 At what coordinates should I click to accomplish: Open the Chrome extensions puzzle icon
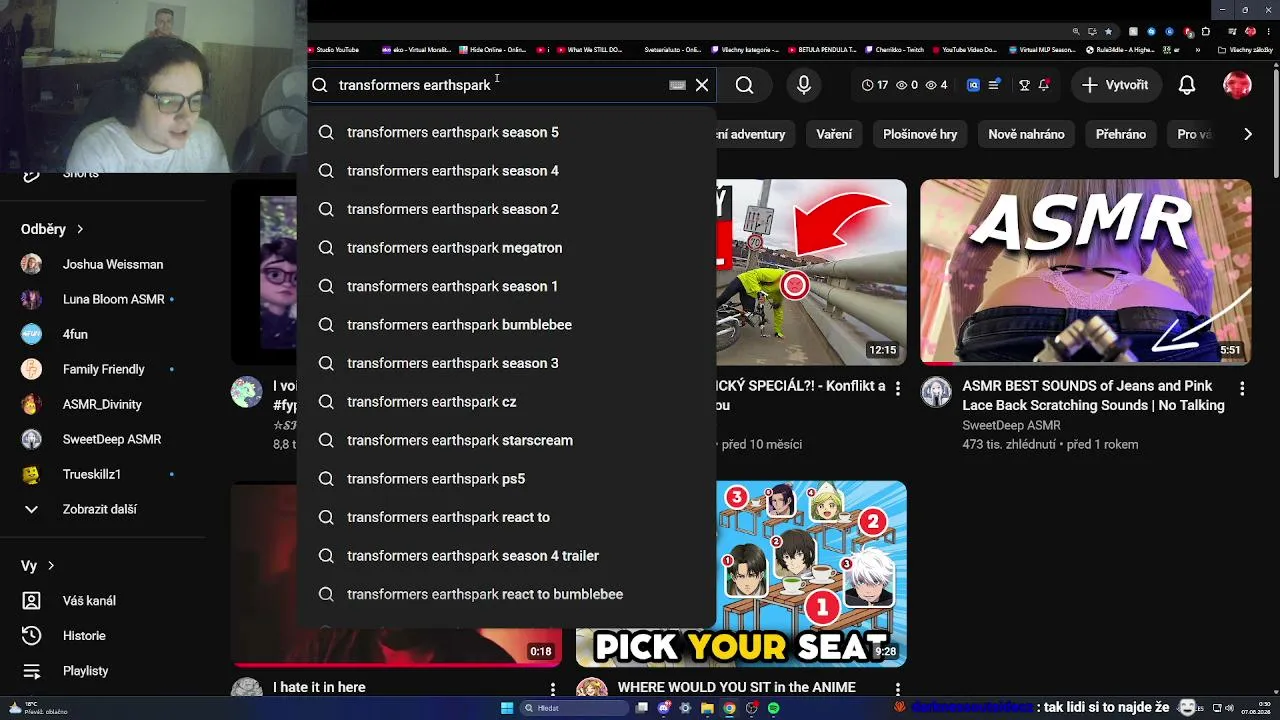[x=1206, y=31]
